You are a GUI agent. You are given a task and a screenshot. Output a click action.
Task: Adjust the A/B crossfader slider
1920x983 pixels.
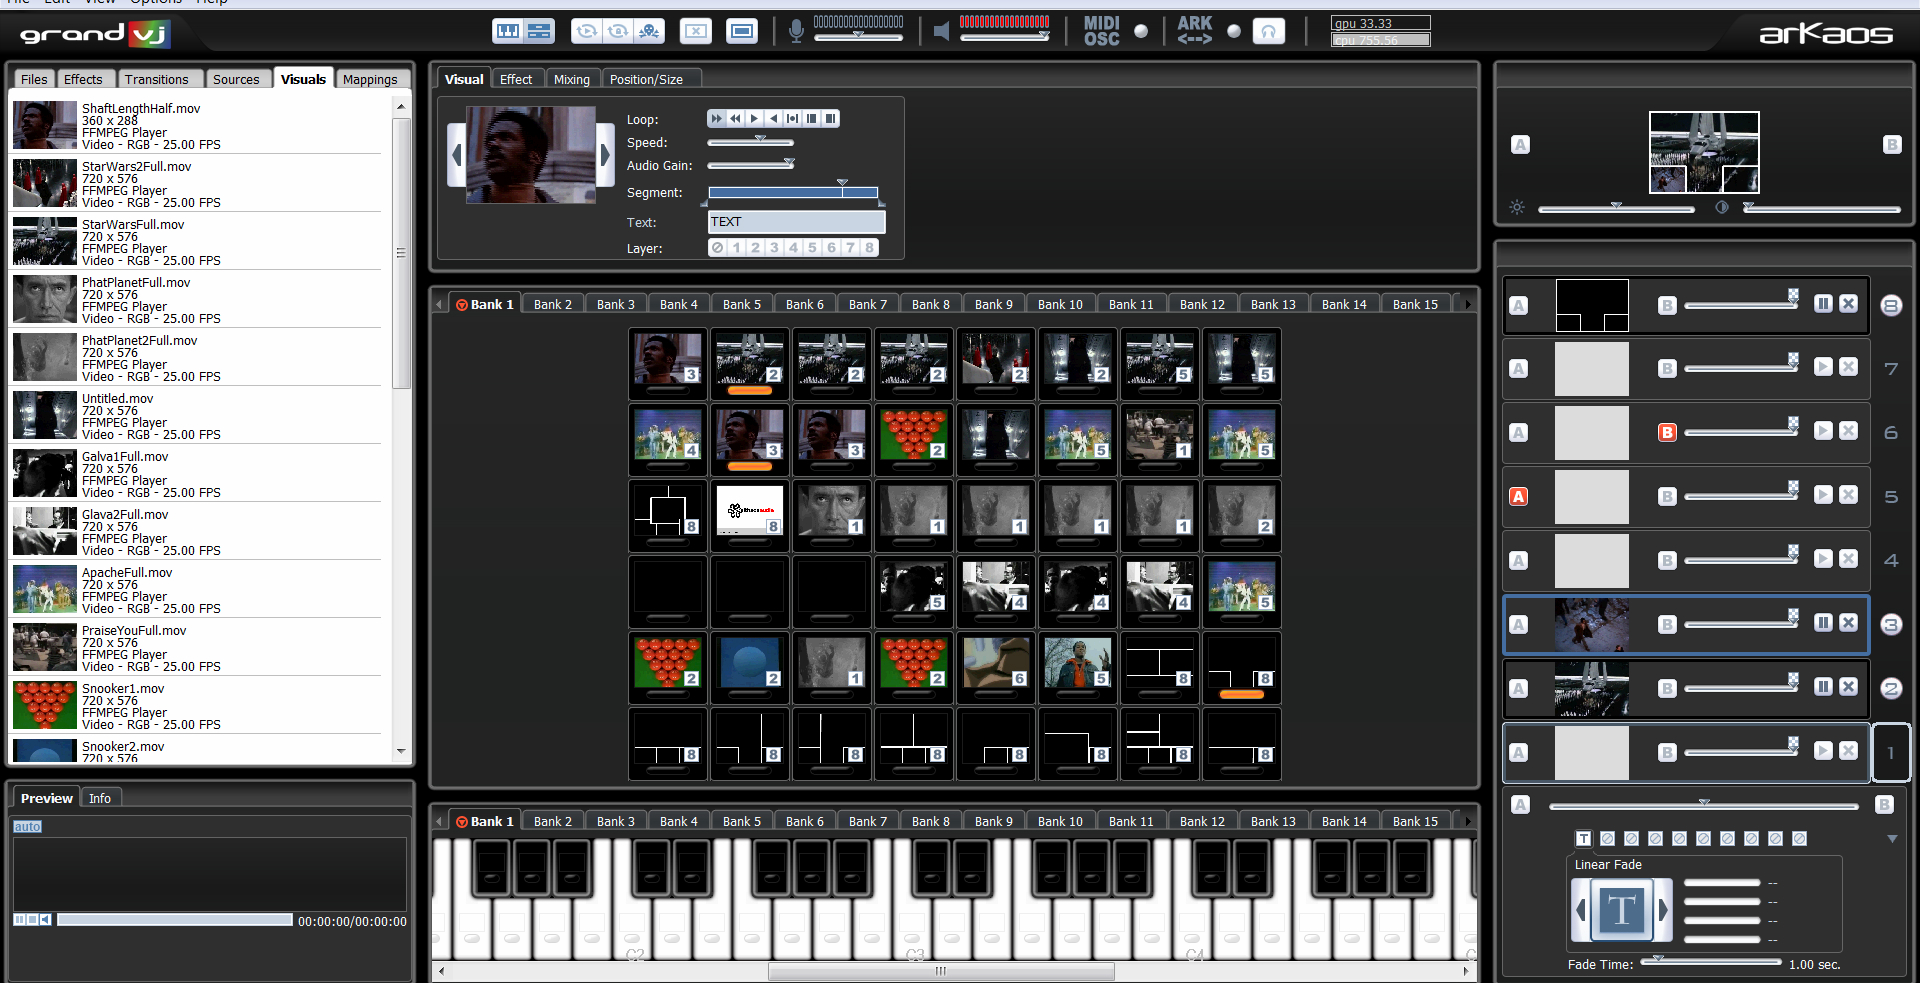pyautogui.click(x=1703, y=805)
